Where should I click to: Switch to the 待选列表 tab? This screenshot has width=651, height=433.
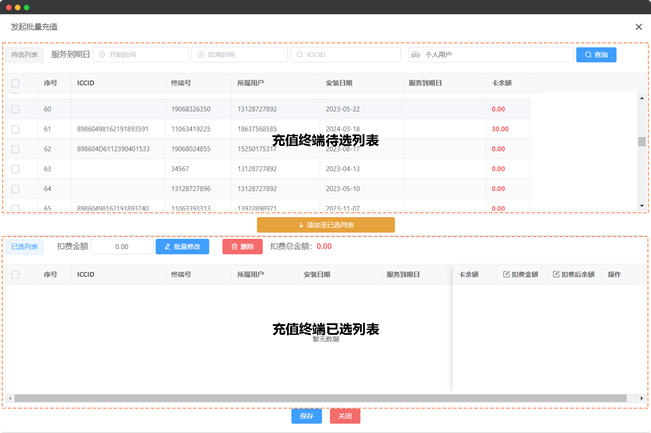tap(25, 55)
